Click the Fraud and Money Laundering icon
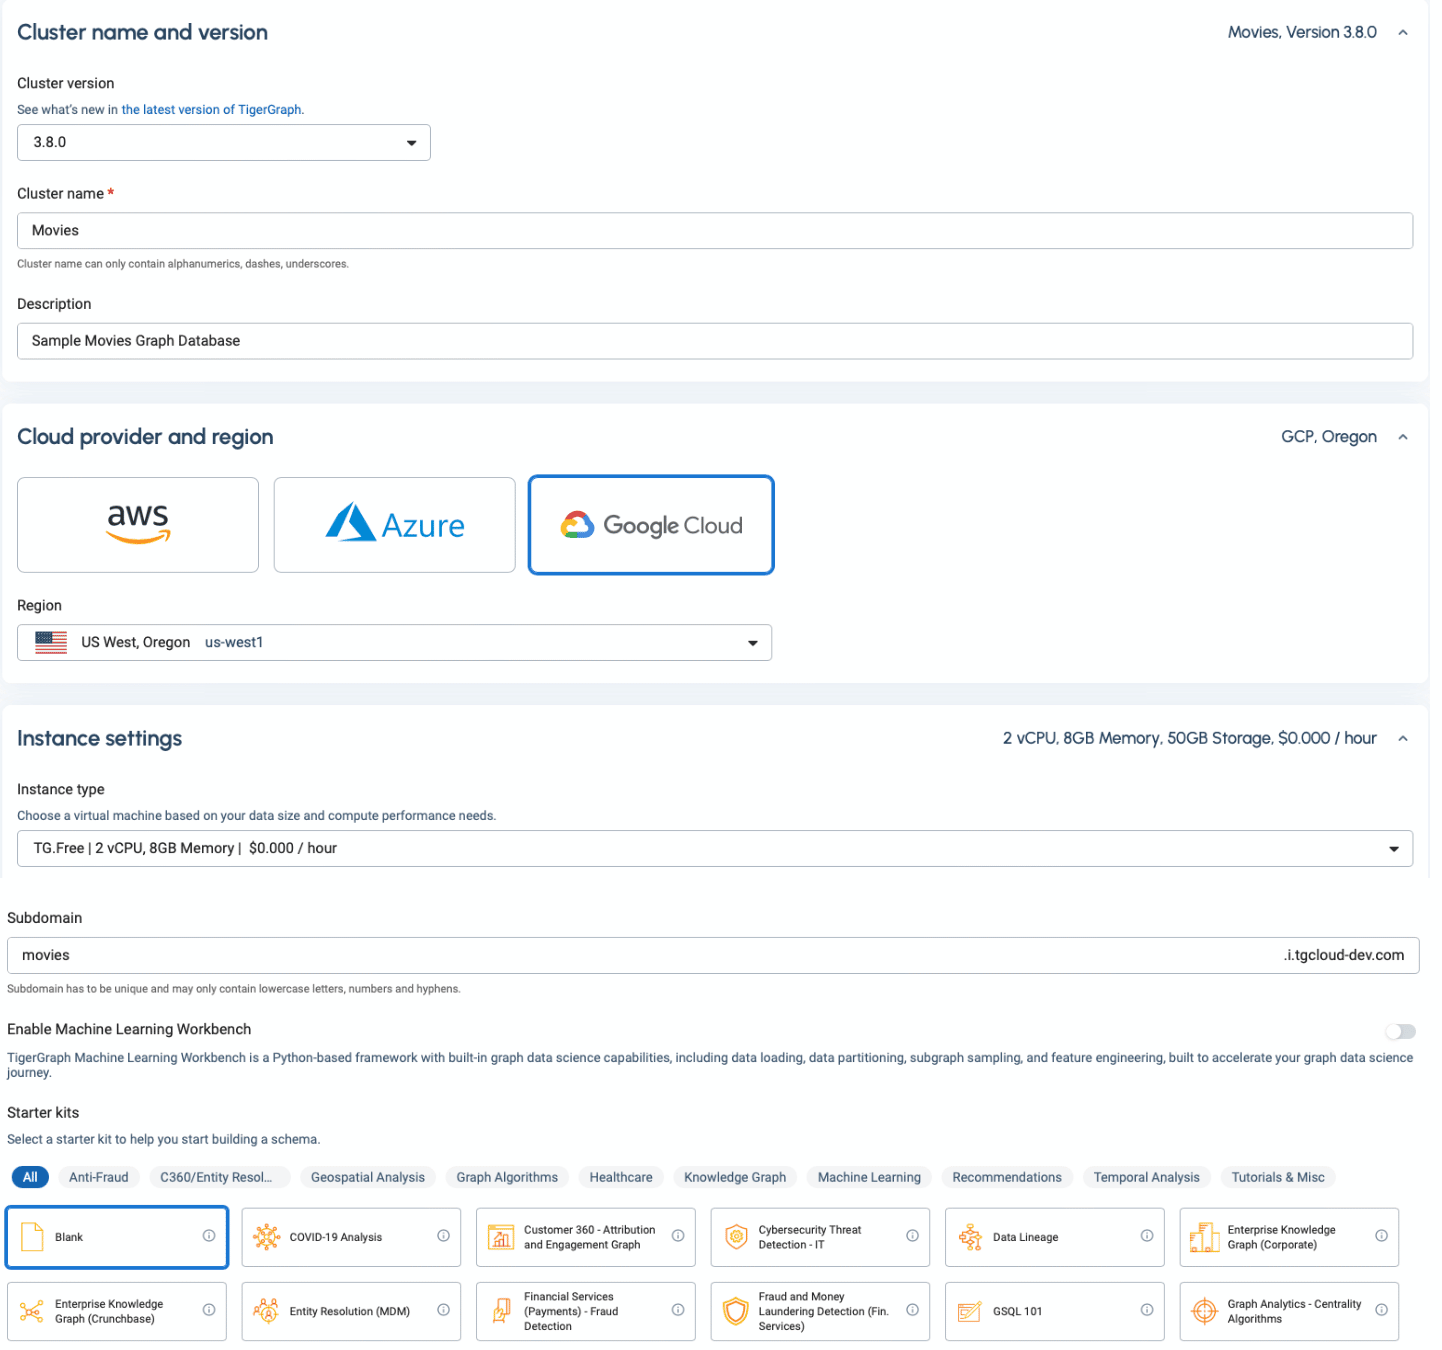Viewport: 1442px width, 1350px height. 736,1311
